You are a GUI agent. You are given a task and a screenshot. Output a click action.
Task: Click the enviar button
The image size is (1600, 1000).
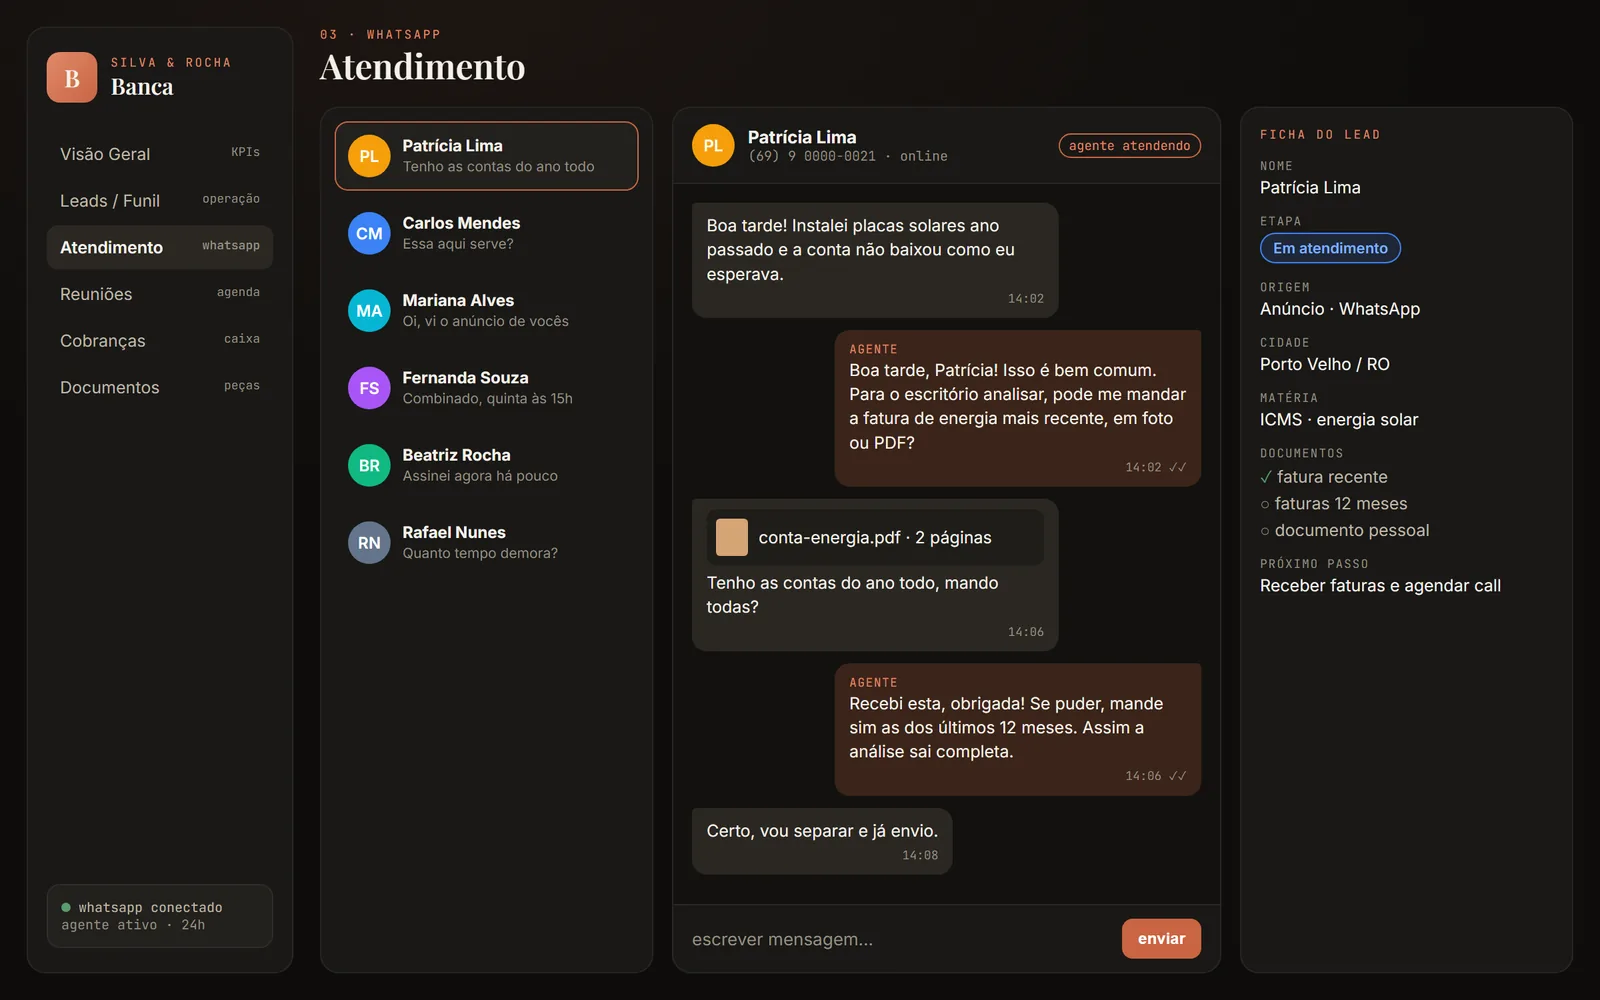pyautogui.click(x=1161, y=939)
